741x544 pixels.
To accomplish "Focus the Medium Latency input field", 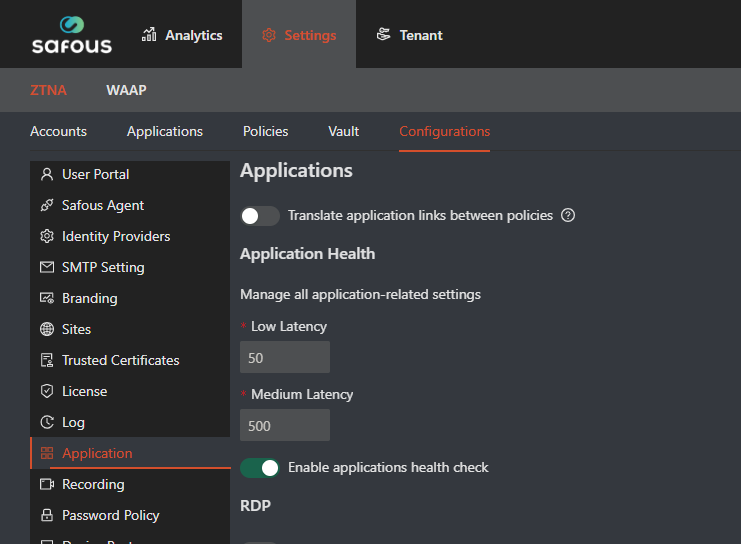I will coord(285,425).
